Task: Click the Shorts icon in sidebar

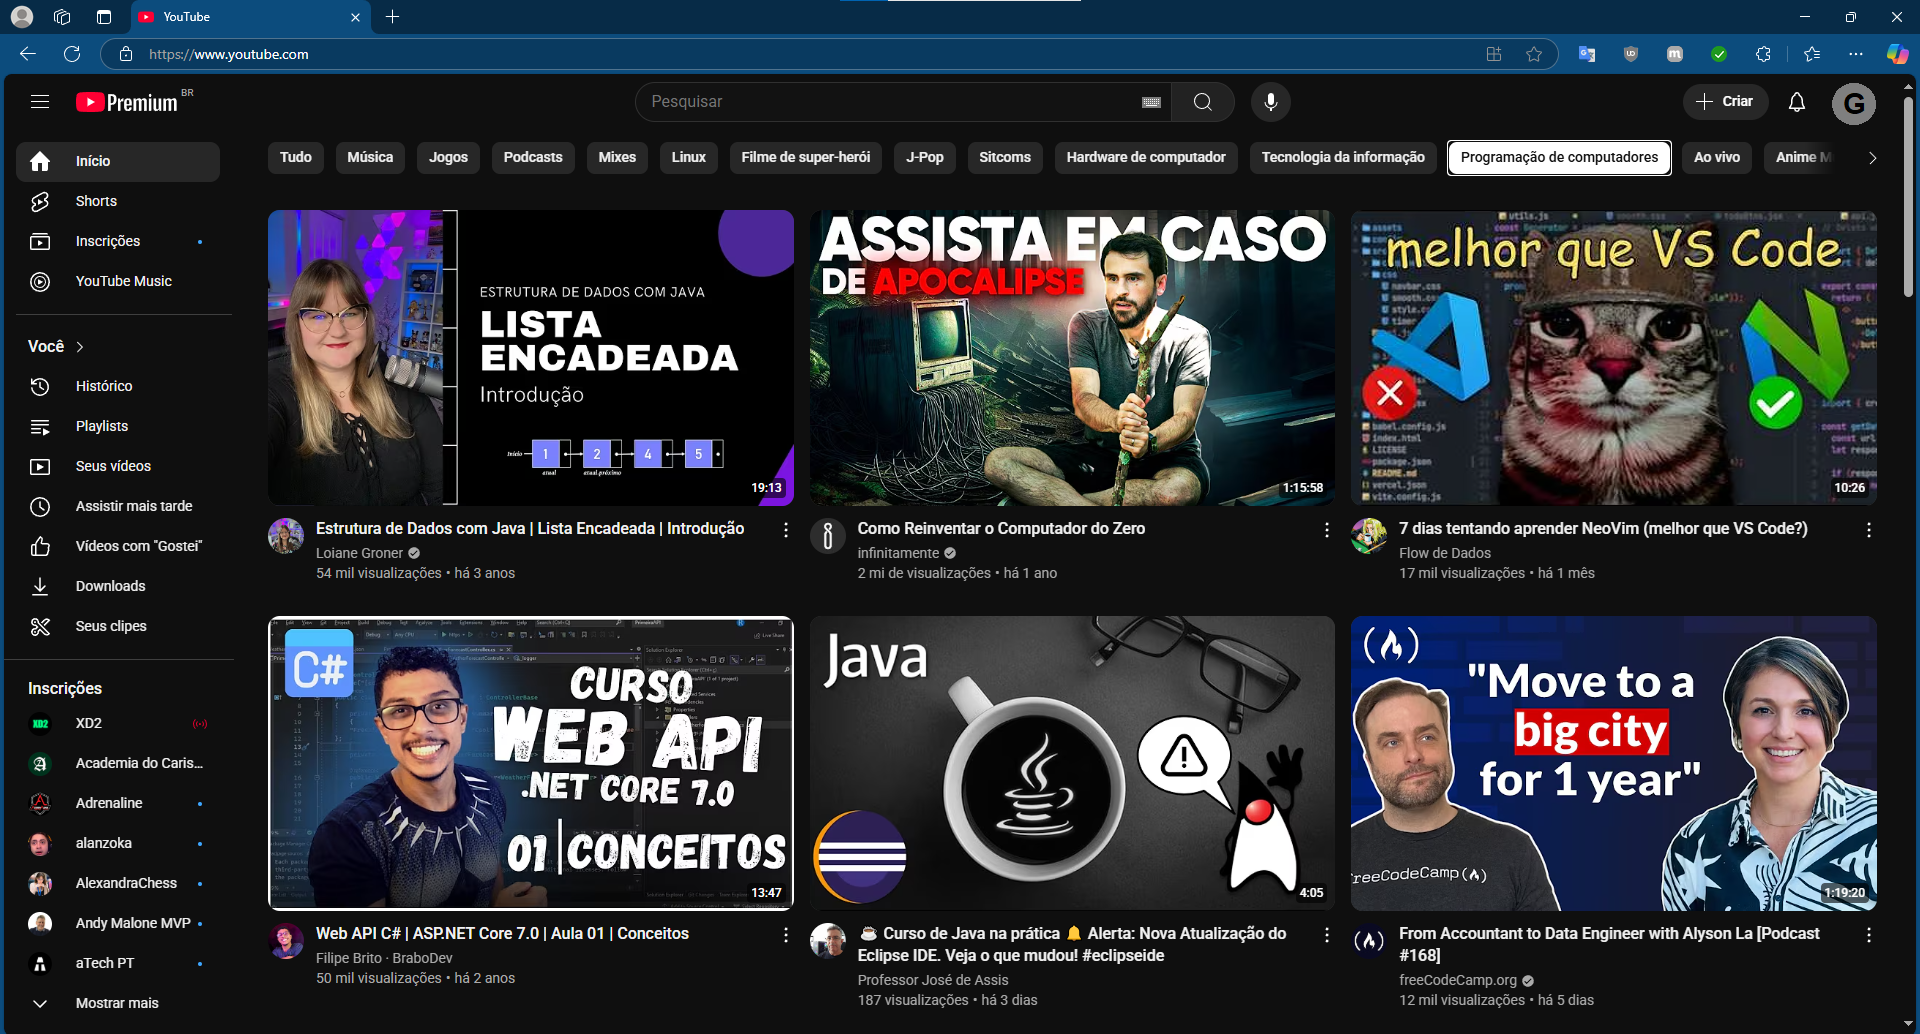Action: click(x=40, y=201)
